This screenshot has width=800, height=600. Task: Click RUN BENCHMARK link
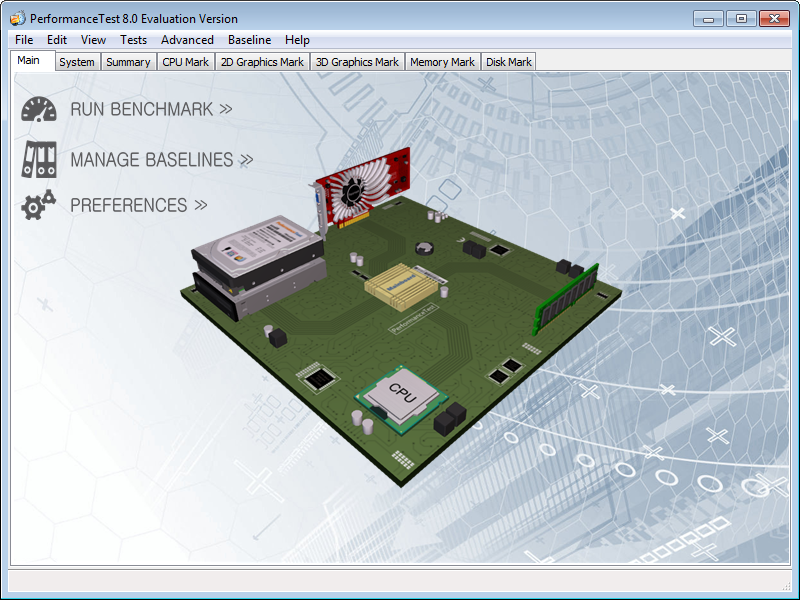pyautogui.click(x=151, y=109)
